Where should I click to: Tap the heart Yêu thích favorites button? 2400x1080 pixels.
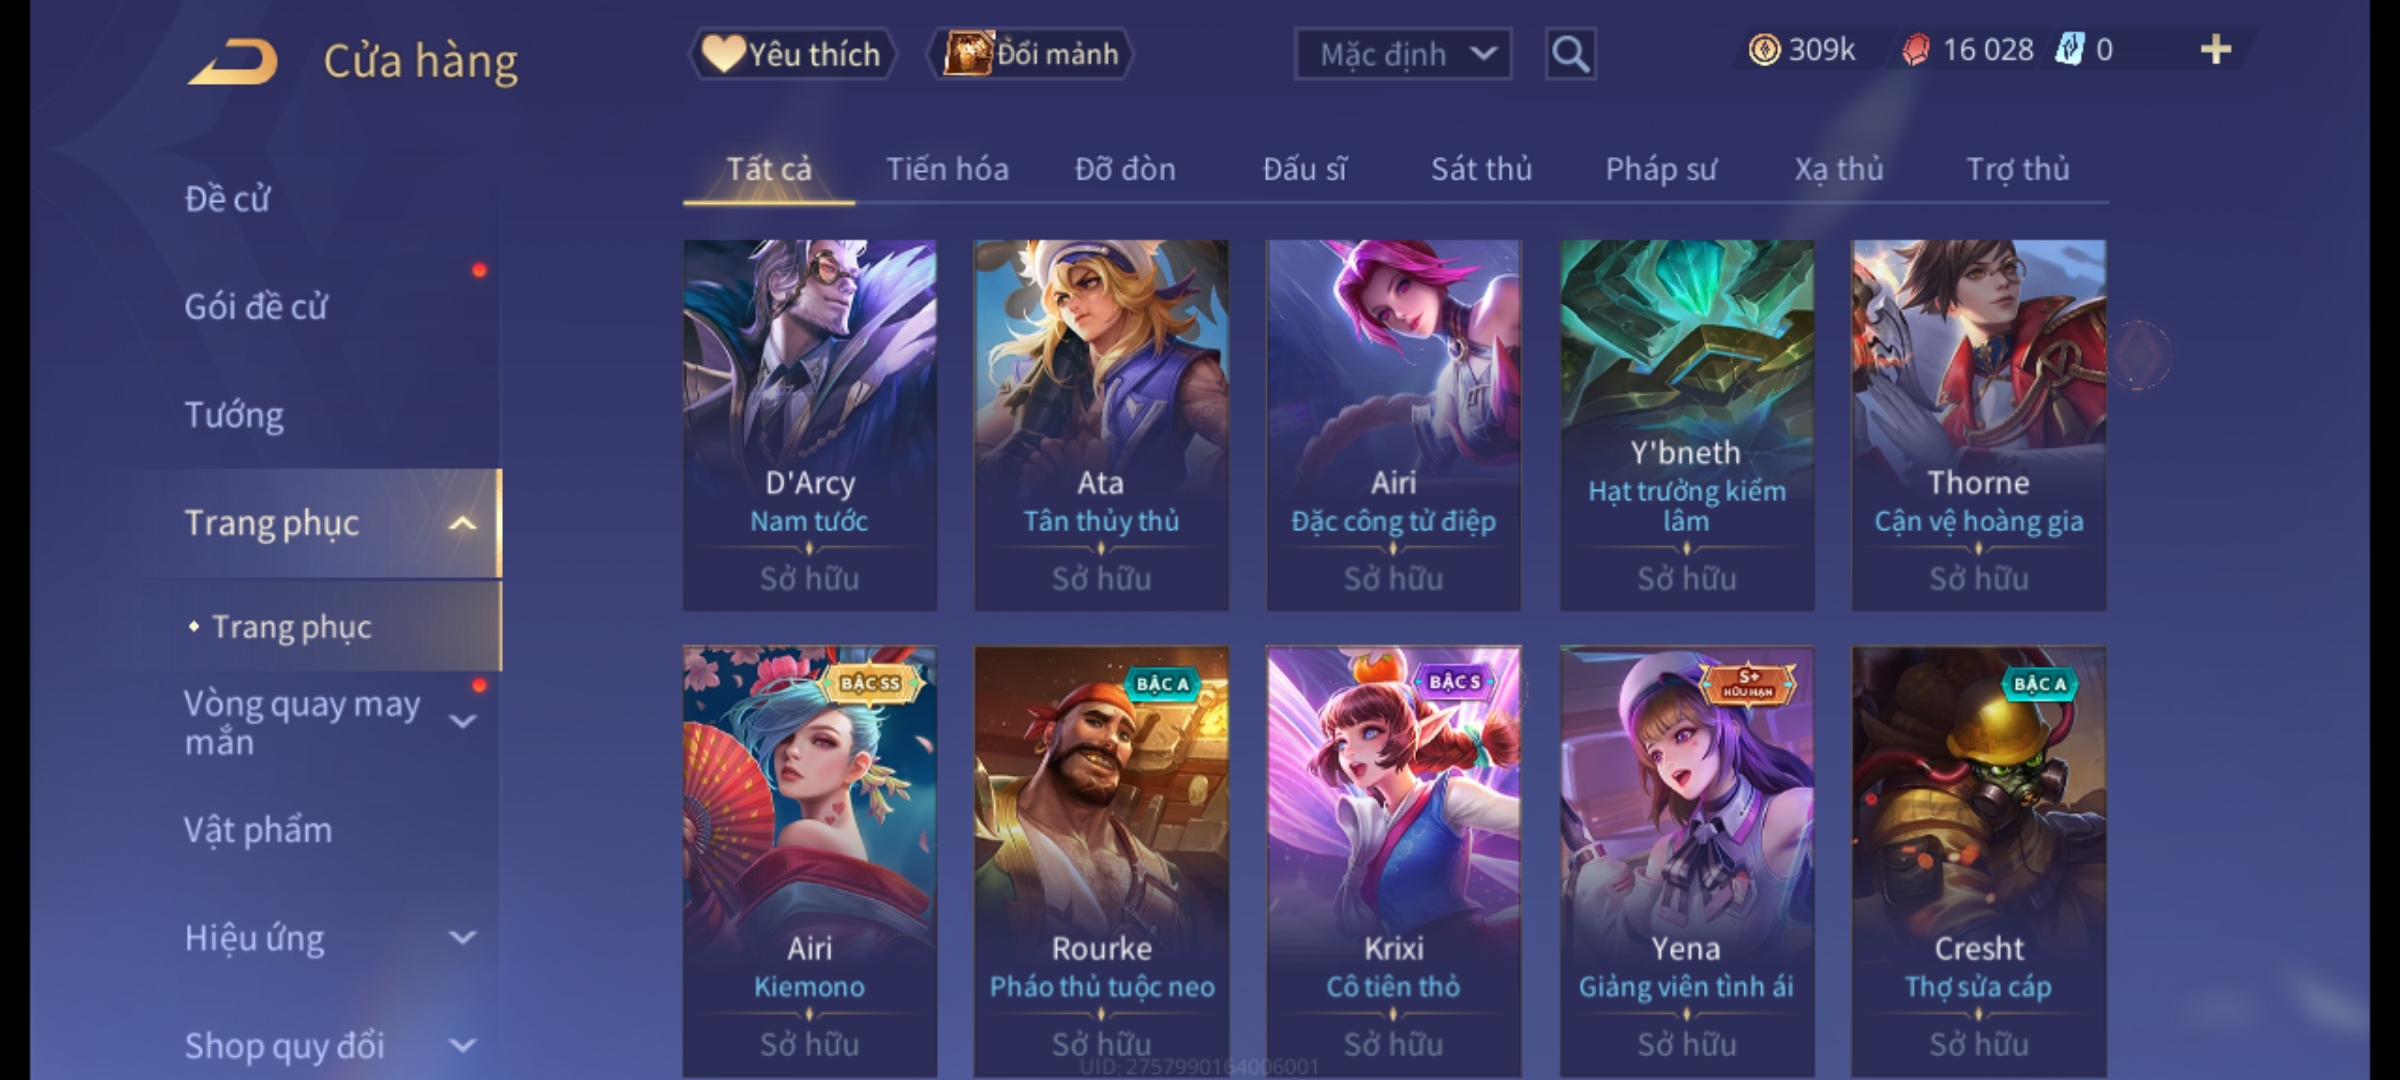pyautogui.click(x=792, y=54)
